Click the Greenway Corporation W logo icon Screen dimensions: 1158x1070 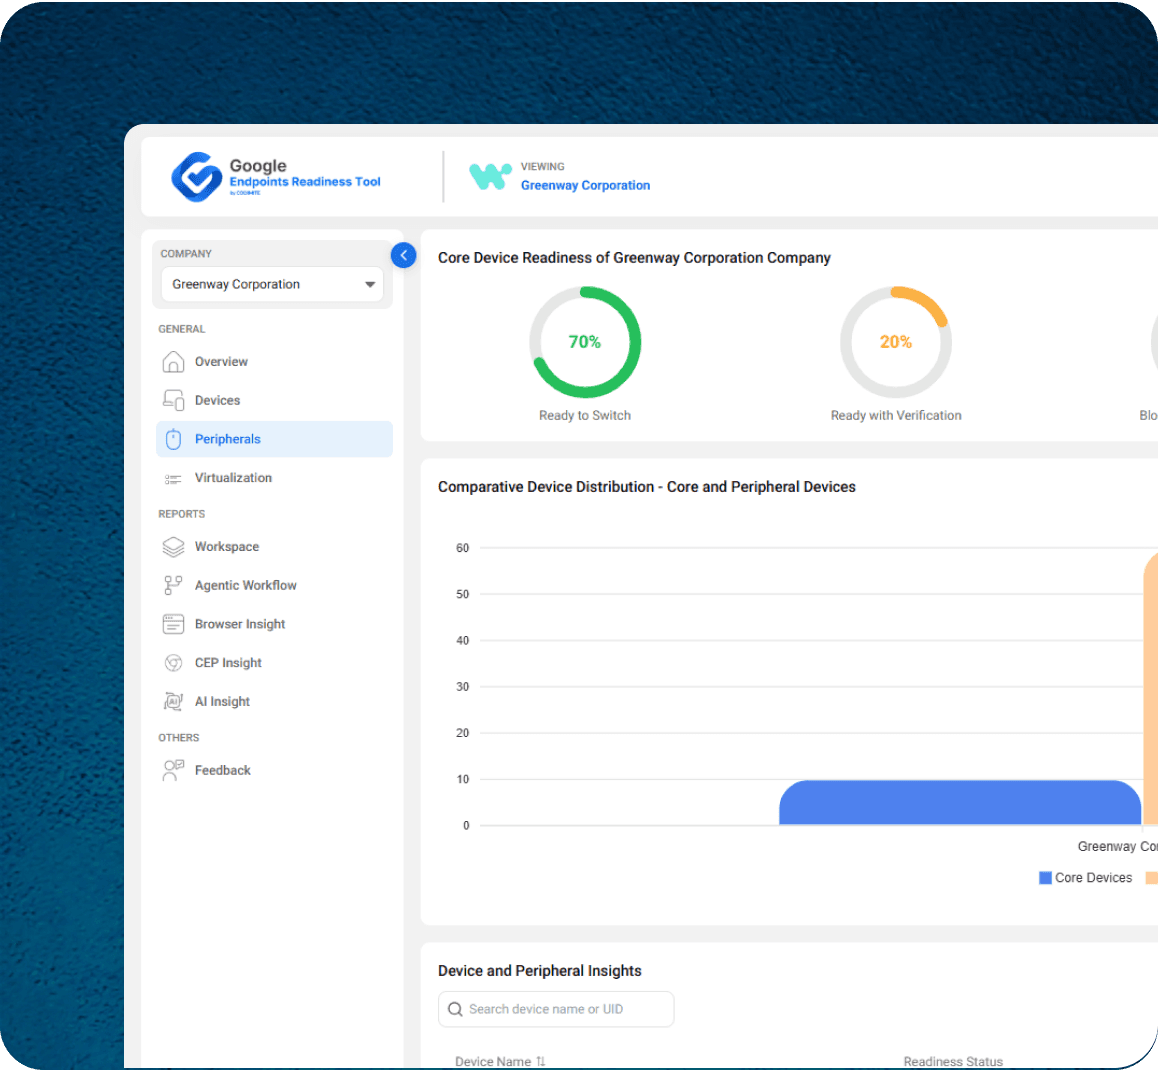click(490, 176)
